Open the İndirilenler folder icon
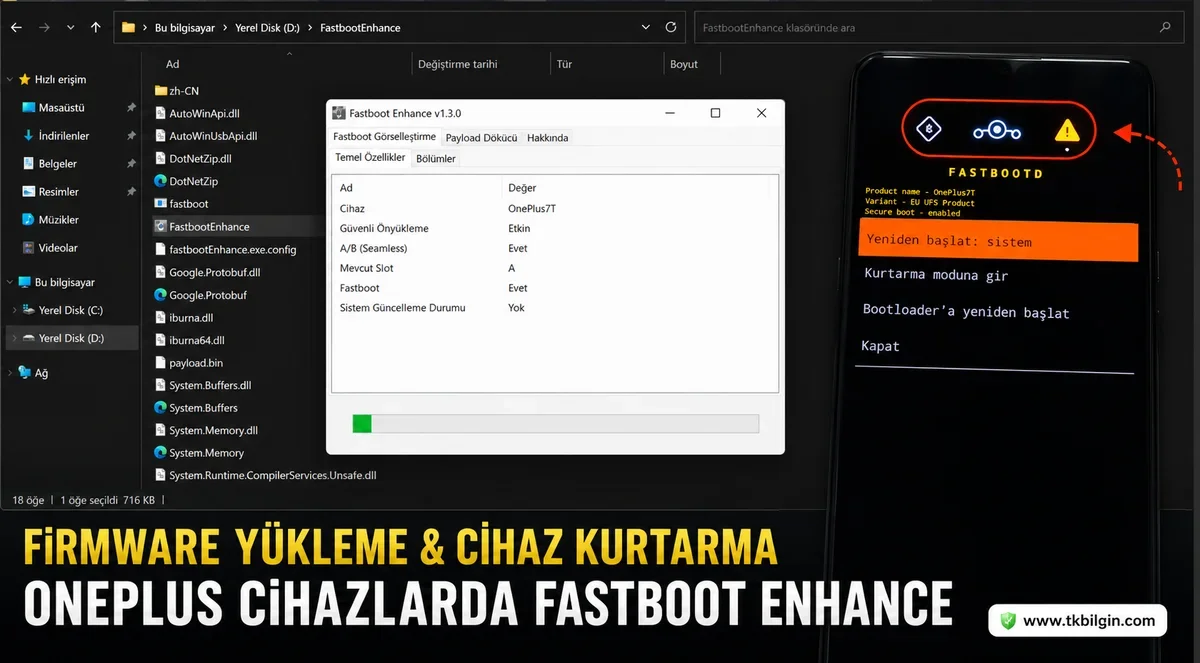 click(x=28, y=135)
